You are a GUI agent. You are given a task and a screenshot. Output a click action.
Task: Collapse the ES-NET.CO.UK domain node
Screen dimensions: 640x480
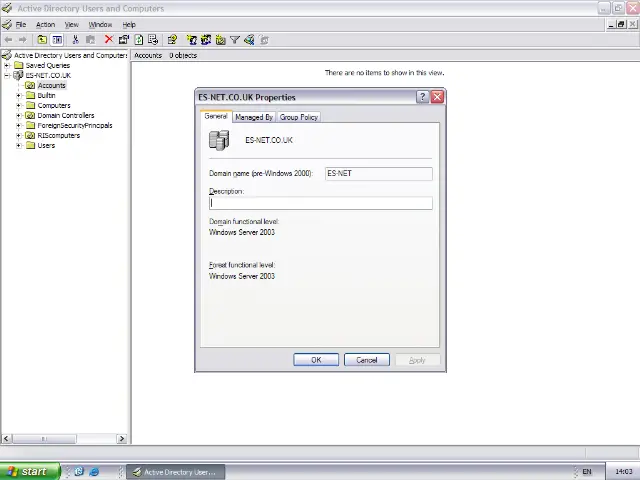[7, 76]
